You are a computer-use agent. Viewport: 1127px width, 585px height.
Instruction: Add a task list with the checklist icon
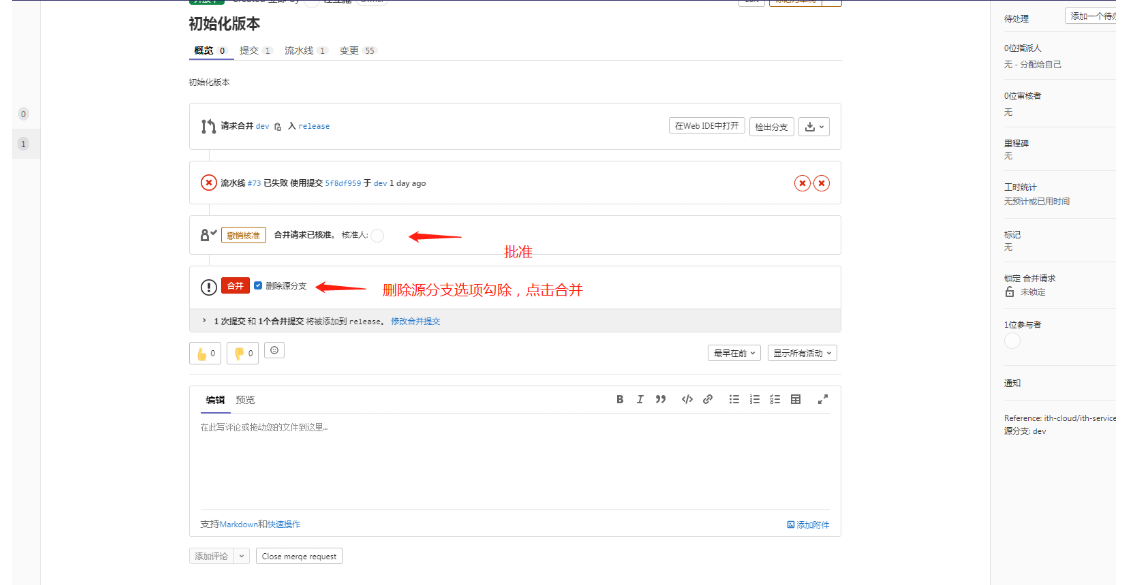(775, 399)
